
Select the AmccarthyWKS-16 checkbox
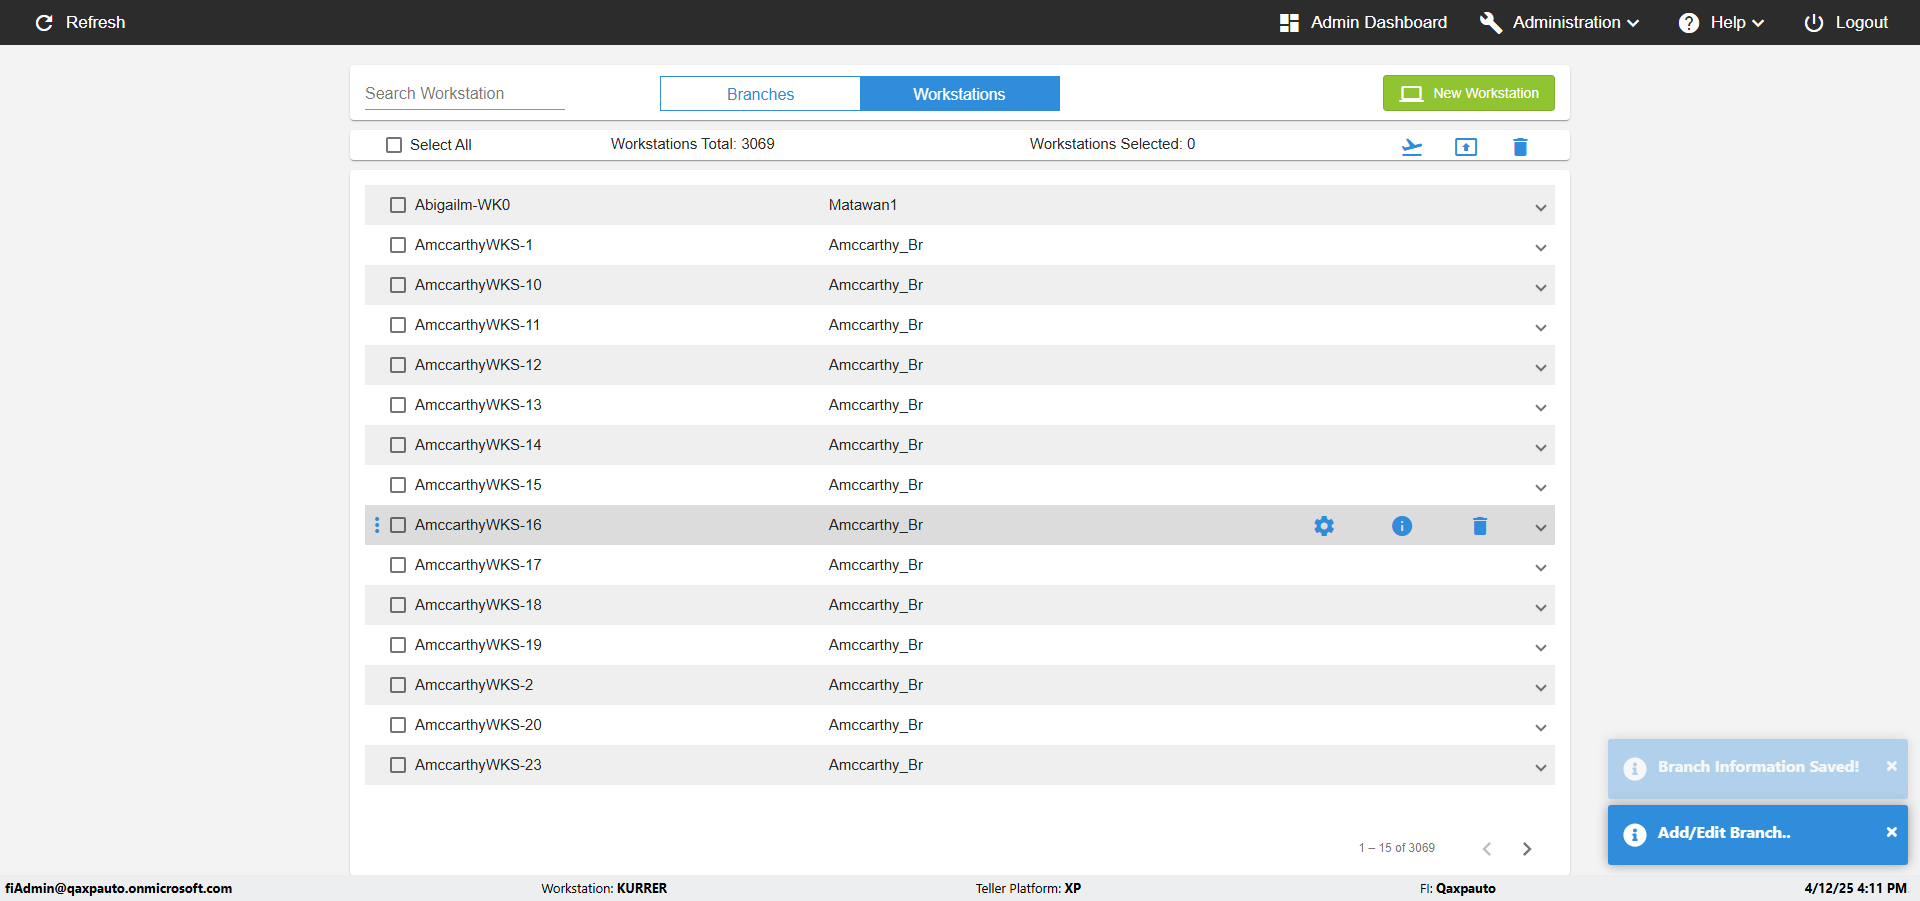pos(398,525)
